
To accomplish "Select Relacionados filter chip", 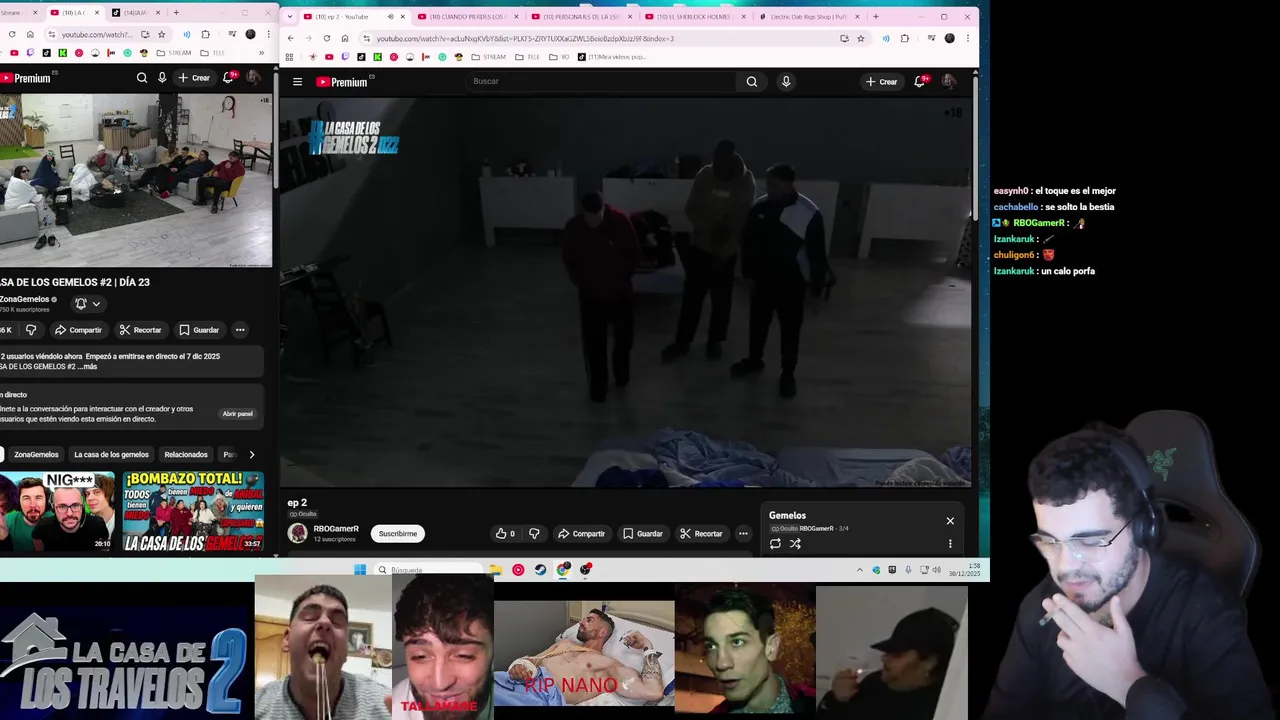I will [186, 455].
